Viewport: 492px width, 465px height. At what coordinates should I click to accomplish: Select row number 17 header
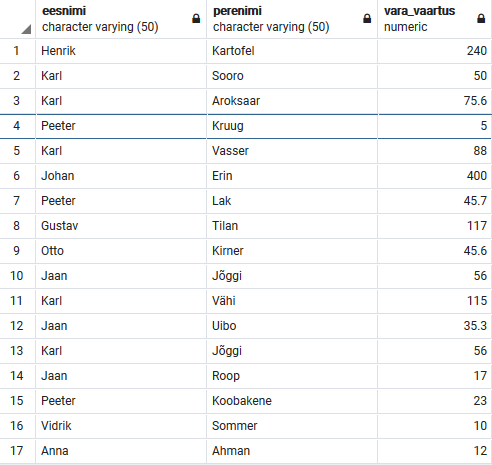(x=17, y=451)
